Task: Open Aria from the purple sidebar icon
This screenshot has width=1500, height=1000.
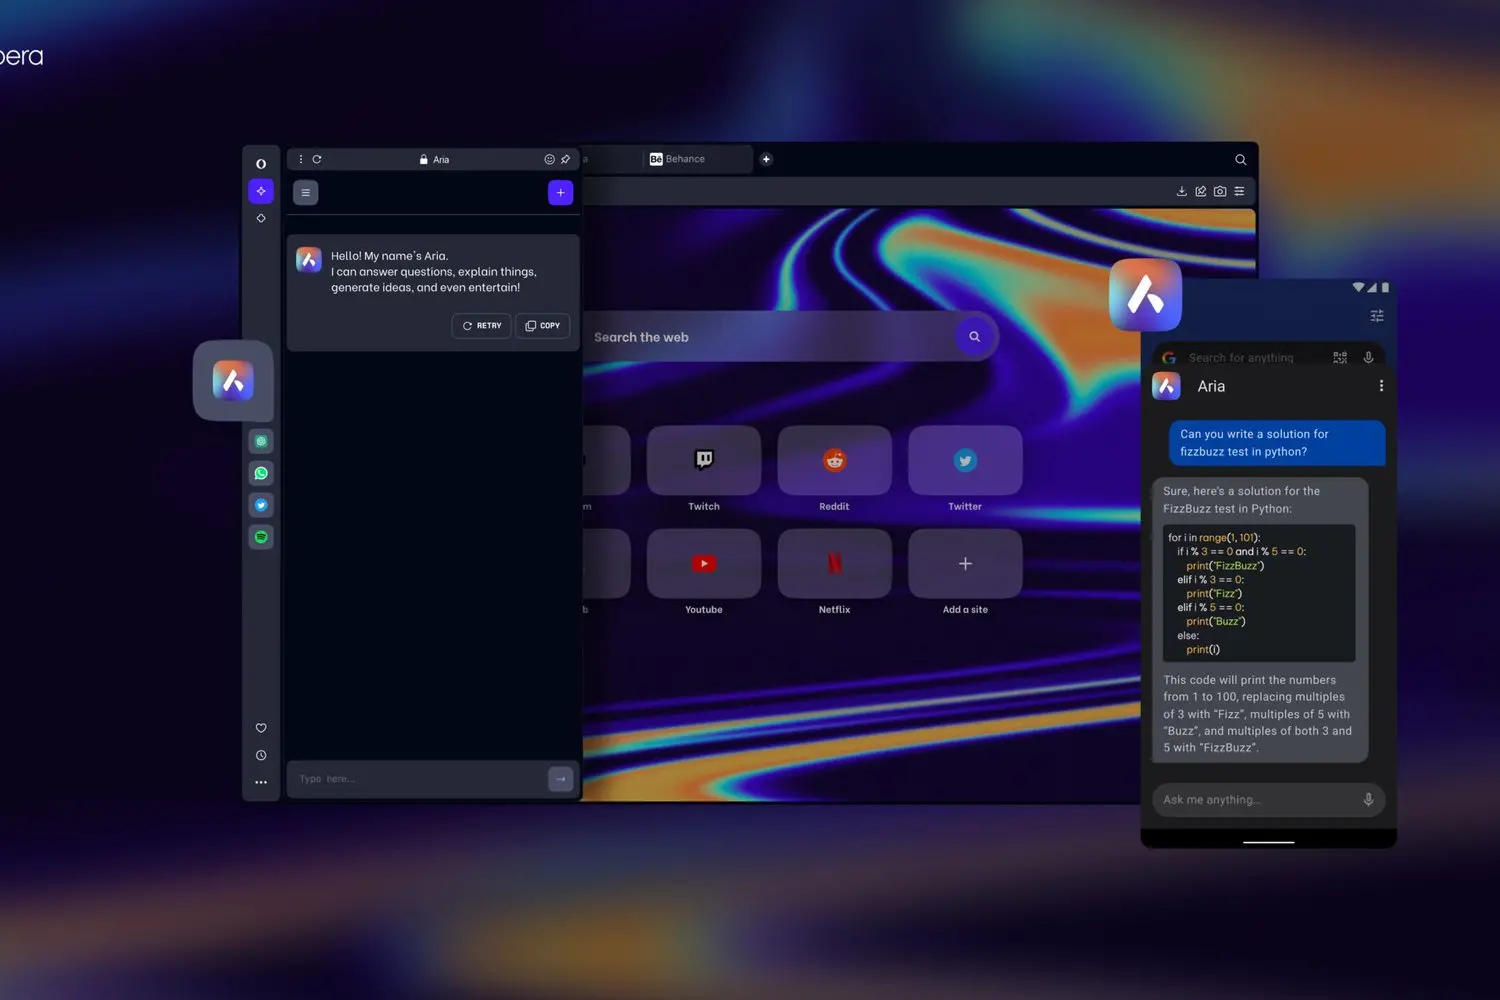Action: pos(261,191)
